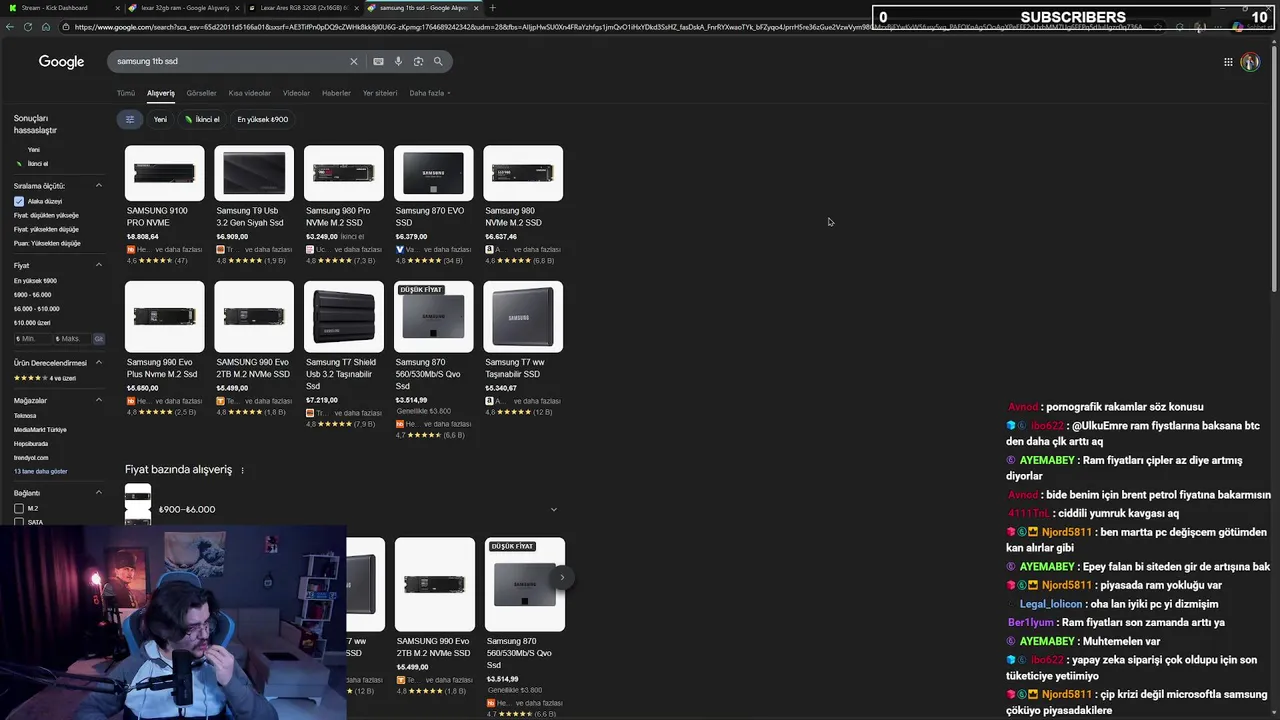Screen dimensions: 1280x720
Task: Check the SATA connection checkbox
Action: click(19, 522)
